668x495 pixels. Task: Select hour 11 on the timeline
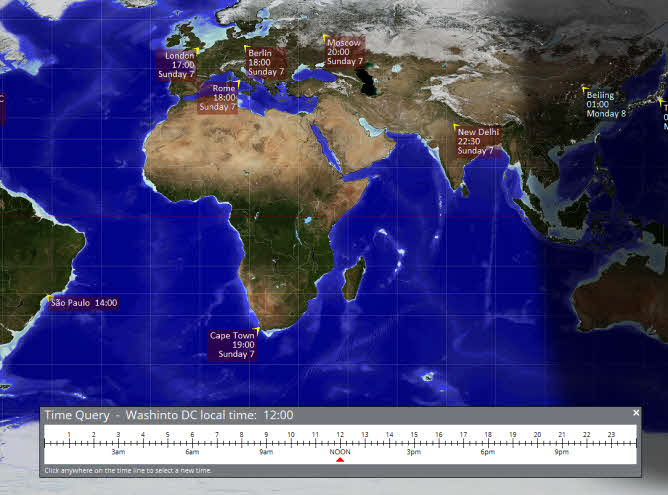316,435
